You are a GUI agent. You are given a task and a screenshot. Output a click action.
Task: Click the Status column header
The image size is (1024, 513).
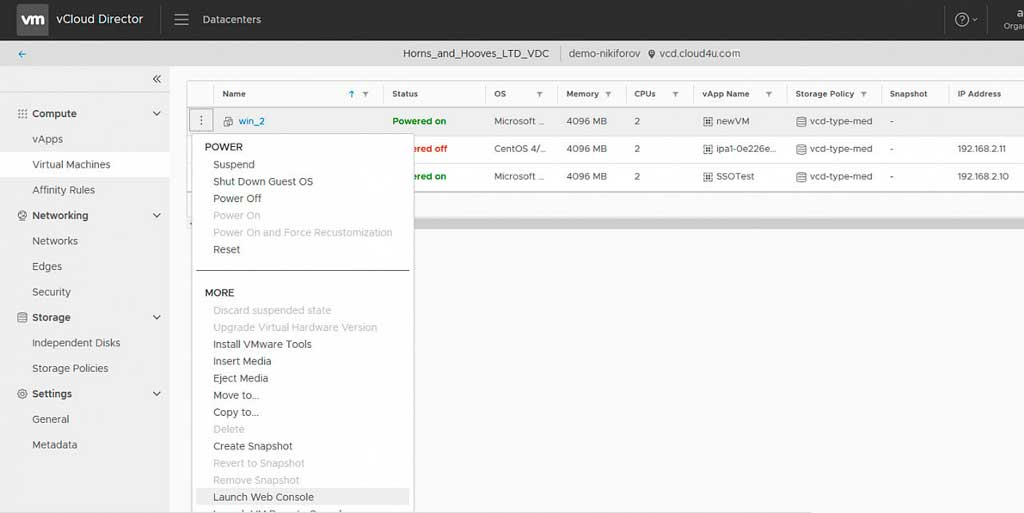click(405, 94)
